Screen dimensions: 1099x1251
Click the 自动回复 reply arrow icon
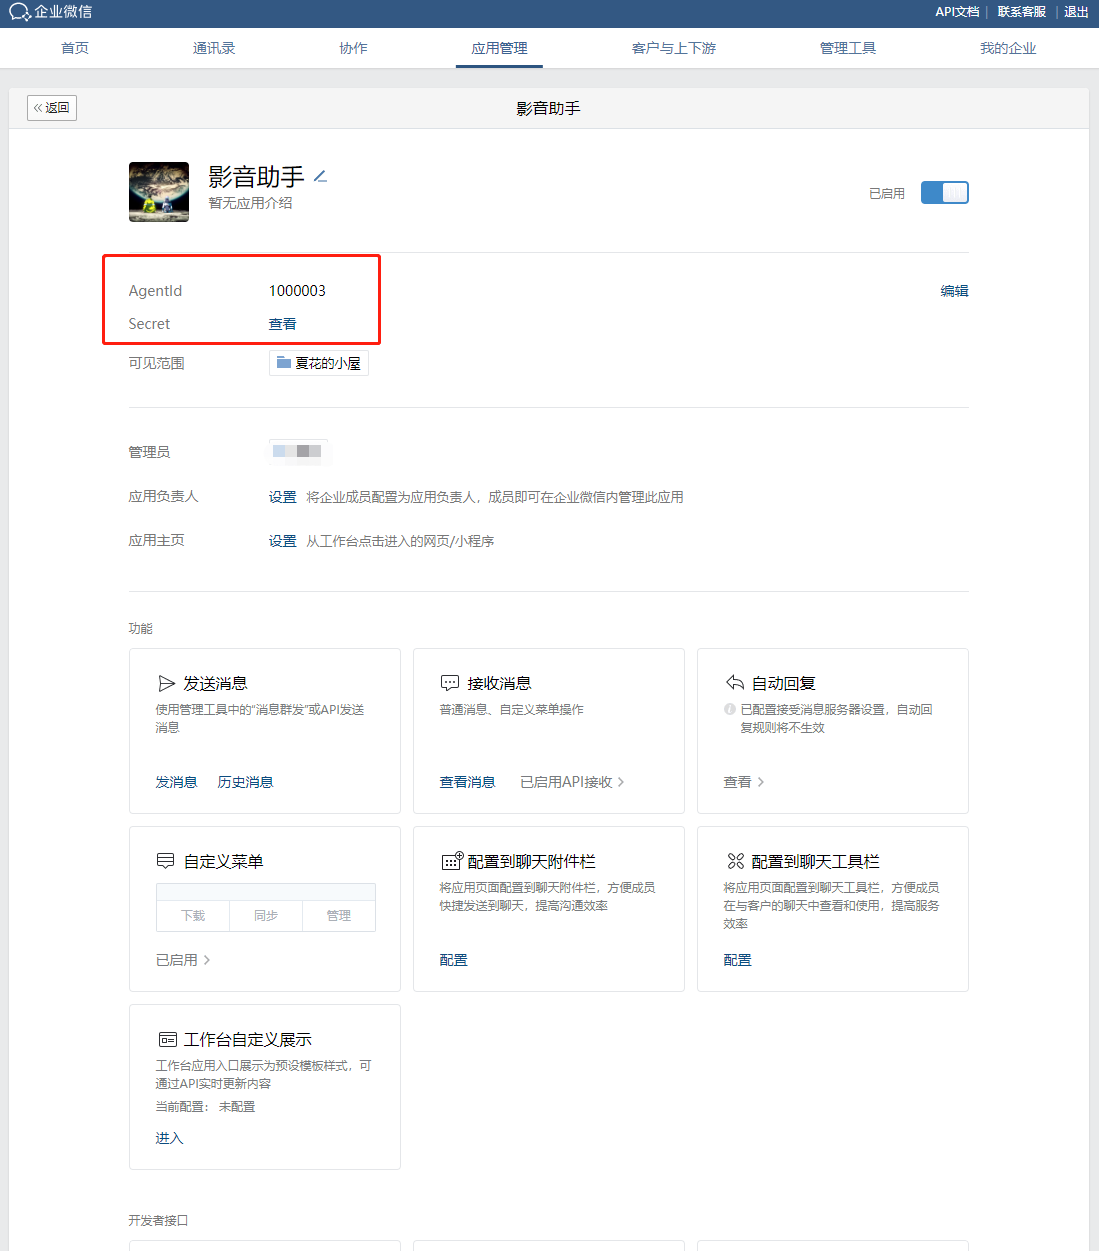[735, 683]
